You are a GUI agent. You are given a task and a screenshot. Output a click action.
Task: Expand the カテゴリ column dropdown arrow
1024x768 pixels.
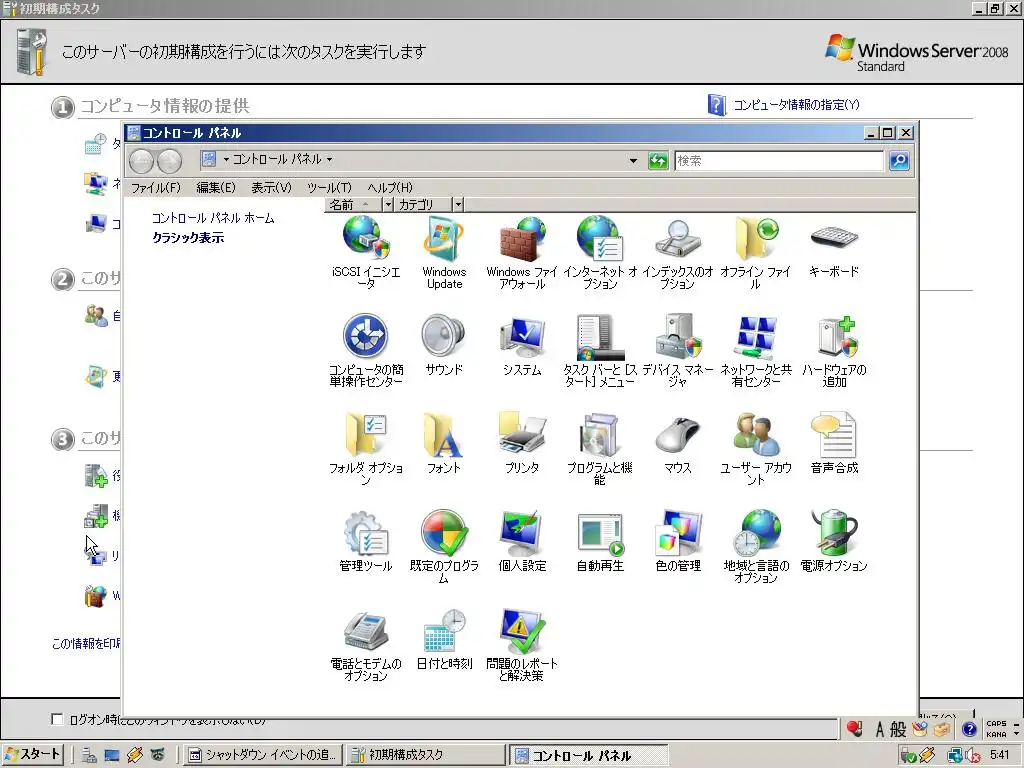coord(458,204)
